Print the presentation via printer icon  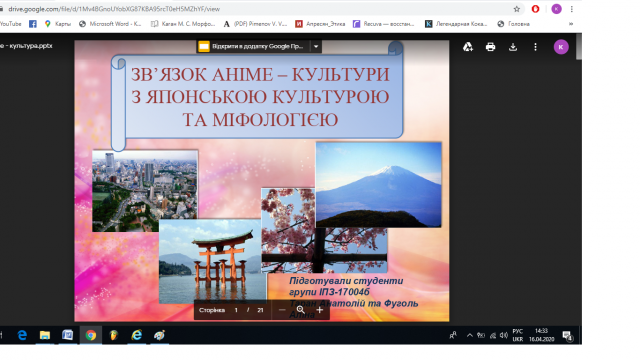click(x=490, y=47)
